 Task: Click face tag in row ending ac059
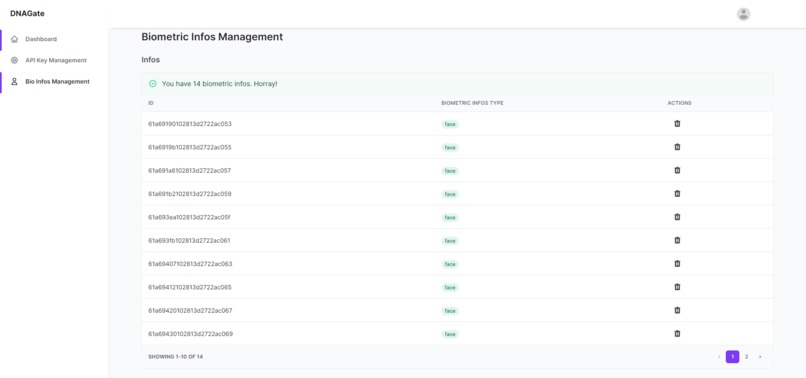(x=450, y=194)
